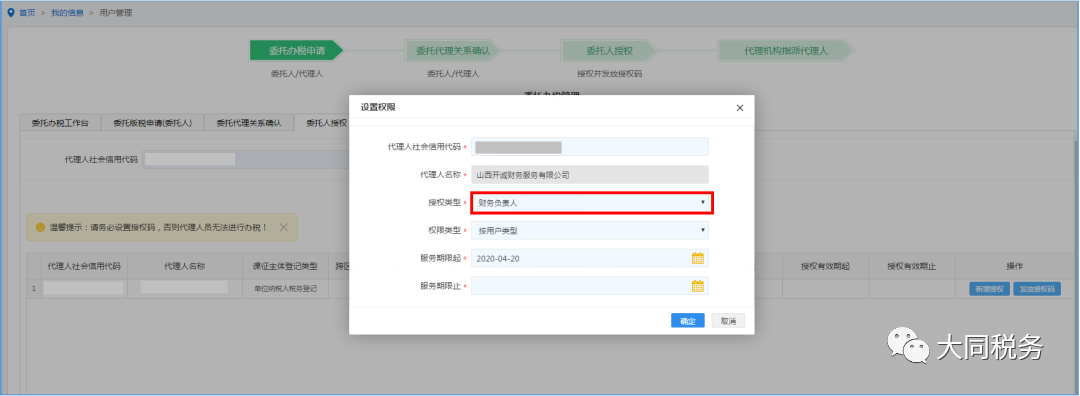Viewport: 1080px width, 396px height.
Task: Dismiss the 温馨提示 notice banner
Action: 284,227
